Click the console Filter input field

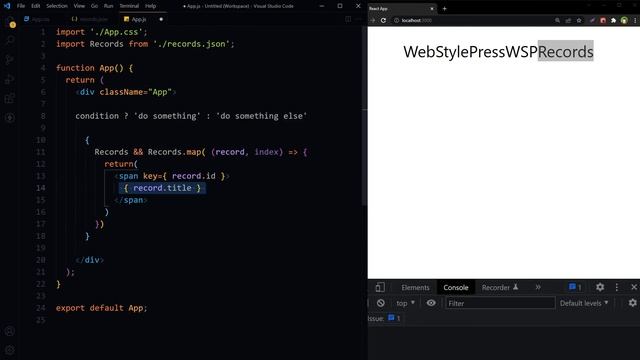(x=500, y=303)
